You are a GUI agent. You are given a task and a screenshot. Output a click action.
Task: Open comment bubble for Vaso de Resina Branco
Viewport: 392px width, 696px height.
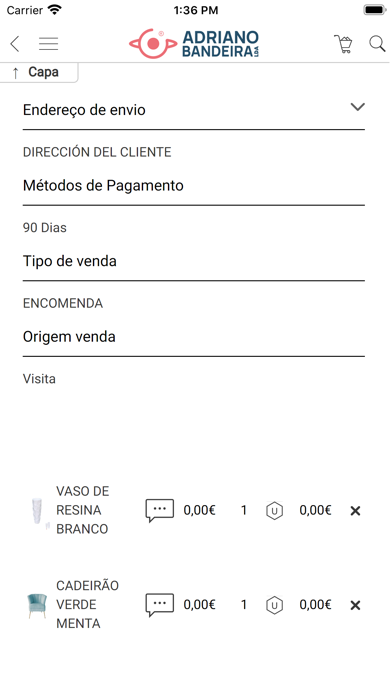[x=159, y=510]
